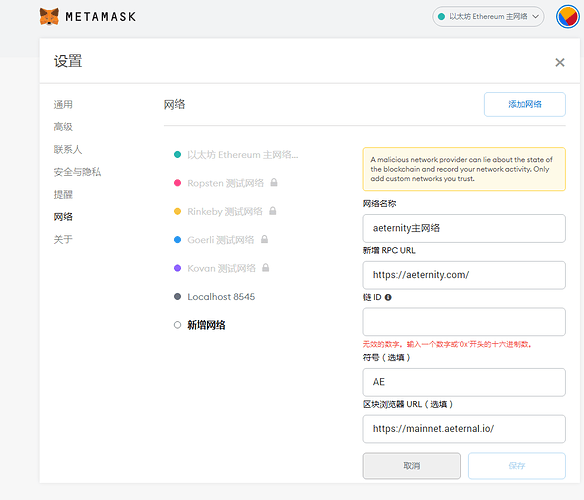This screenshot has width=584, height=500.
Task: Click the lock icon beside Ropsten
Action: [x=274, y=183]
